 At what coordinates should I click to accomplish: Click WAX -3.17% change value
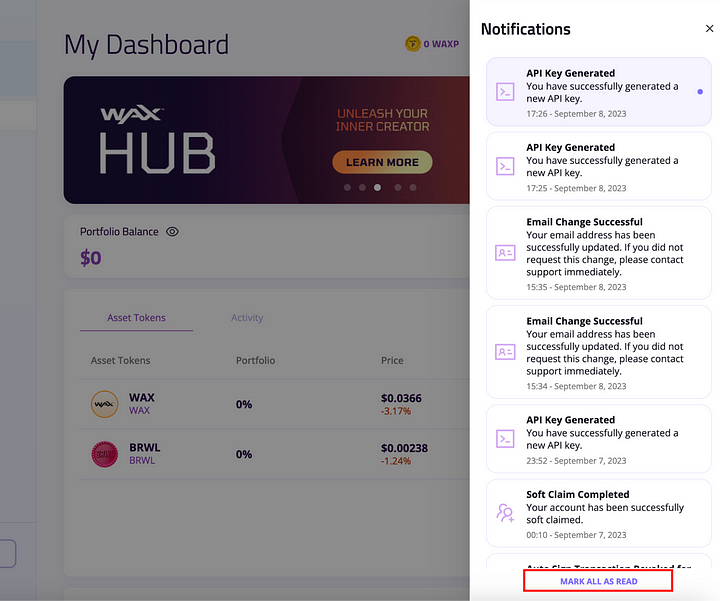[x=396, y=411]
